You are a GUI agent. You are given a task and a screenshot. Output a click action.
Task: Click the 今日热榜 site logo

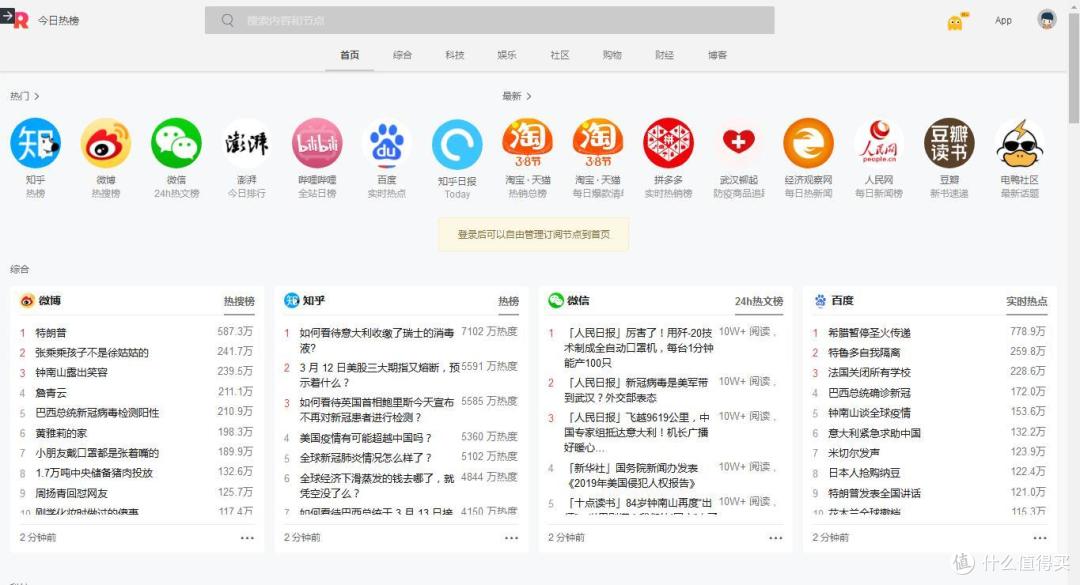21,21
